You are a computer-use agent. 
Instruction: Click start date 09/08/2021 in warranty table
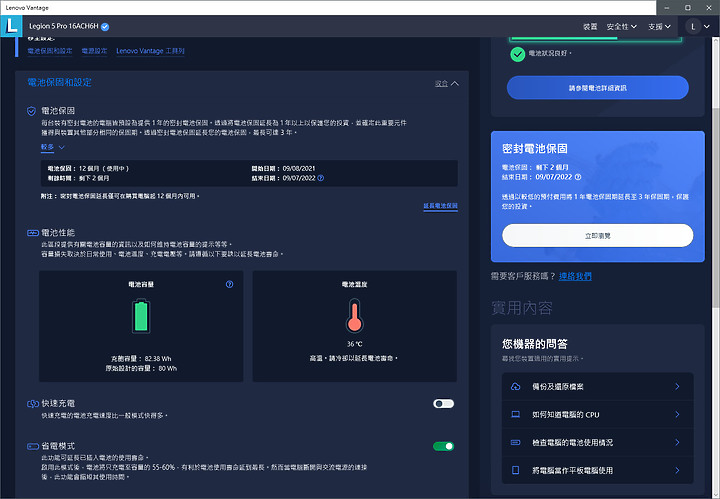299,168
